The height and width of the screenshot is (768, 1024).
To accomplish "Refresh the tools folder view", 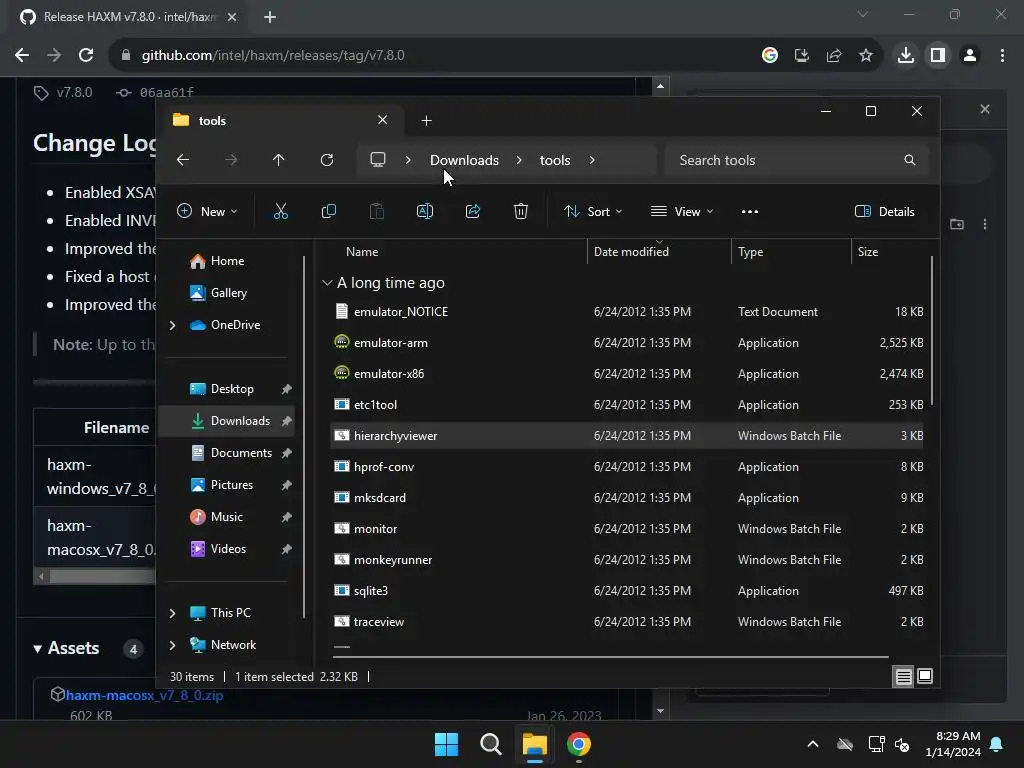I will pyautogui.click(x=327, y=160).
